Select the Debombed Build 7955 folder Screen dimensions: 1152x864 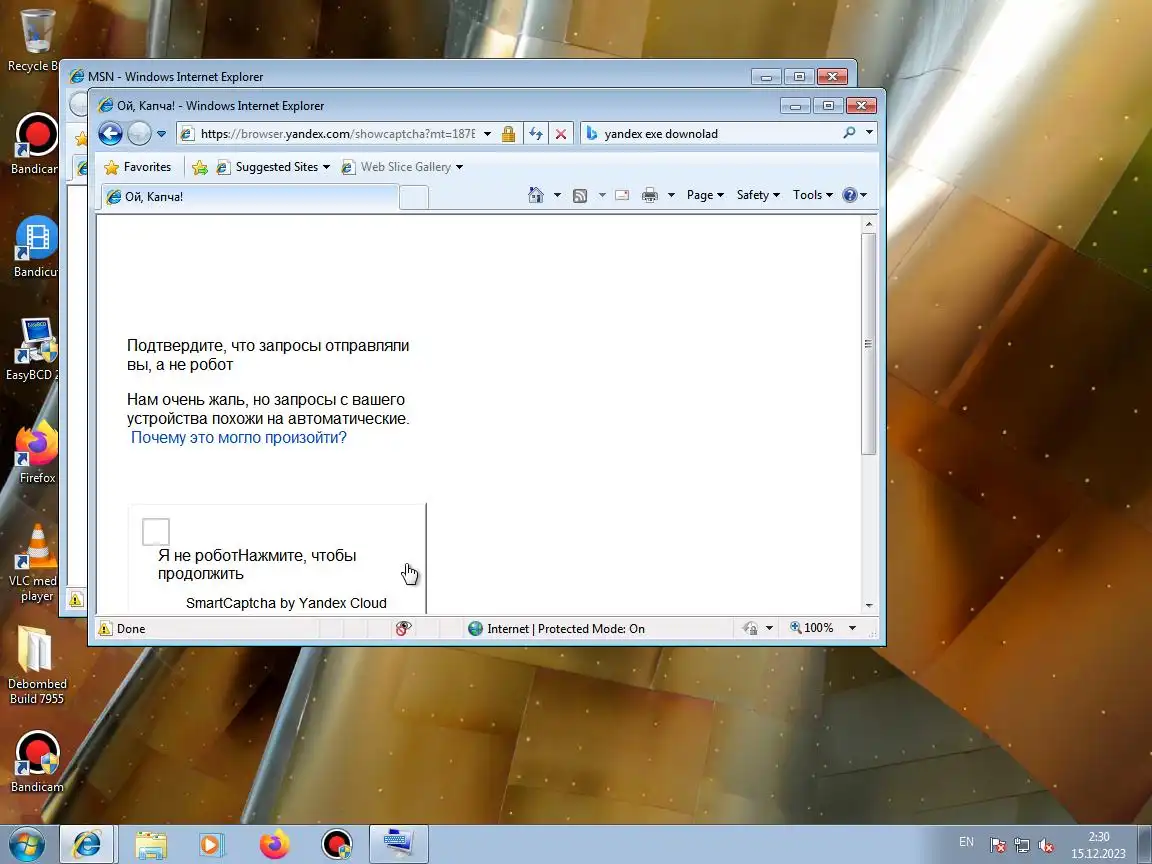coord(37,665)
